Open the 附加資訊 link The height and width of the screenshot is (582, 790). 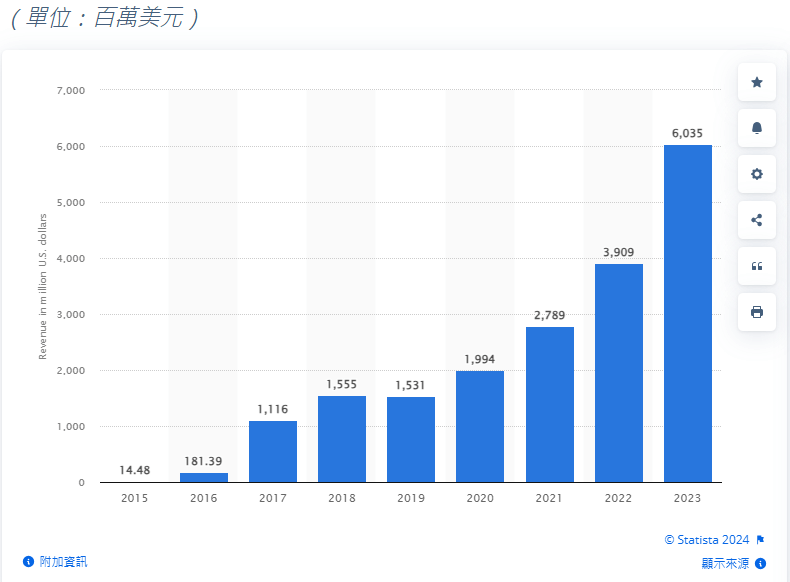(63, 562)
